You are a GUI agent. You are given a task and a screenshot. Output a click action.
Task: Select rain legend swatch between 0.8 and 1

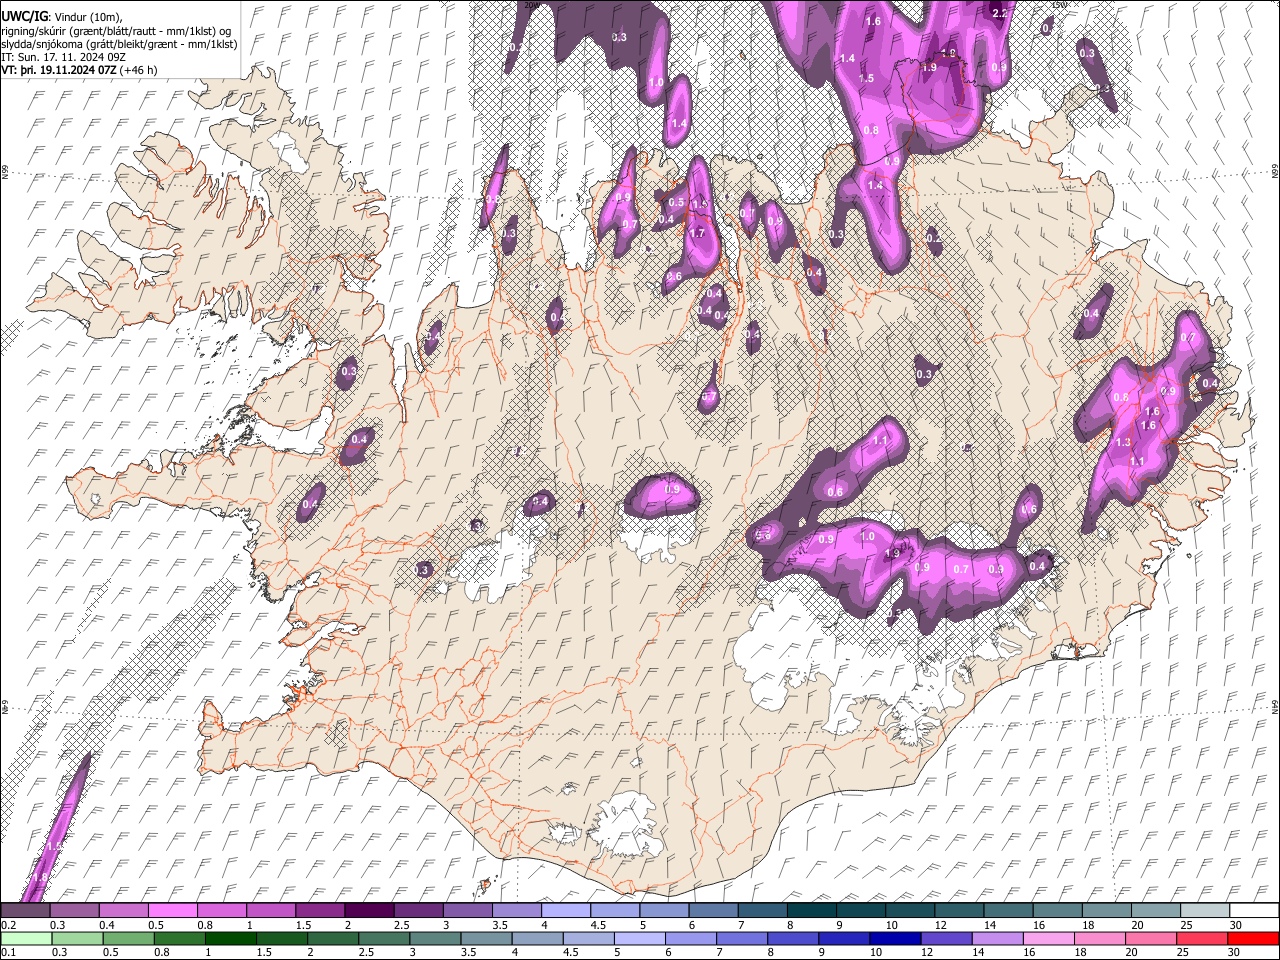point(179,938)
